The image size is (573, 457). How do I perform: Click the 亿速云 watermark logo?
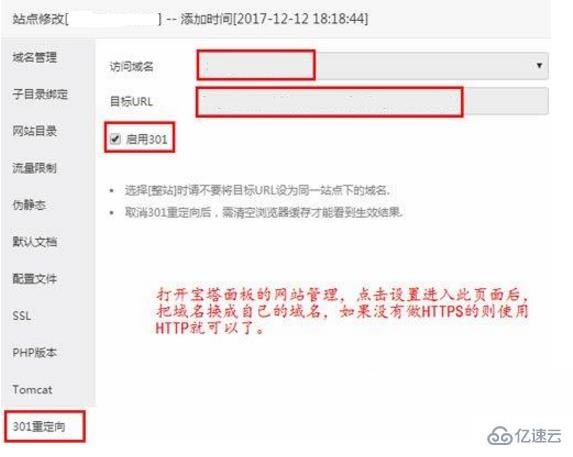525,435
